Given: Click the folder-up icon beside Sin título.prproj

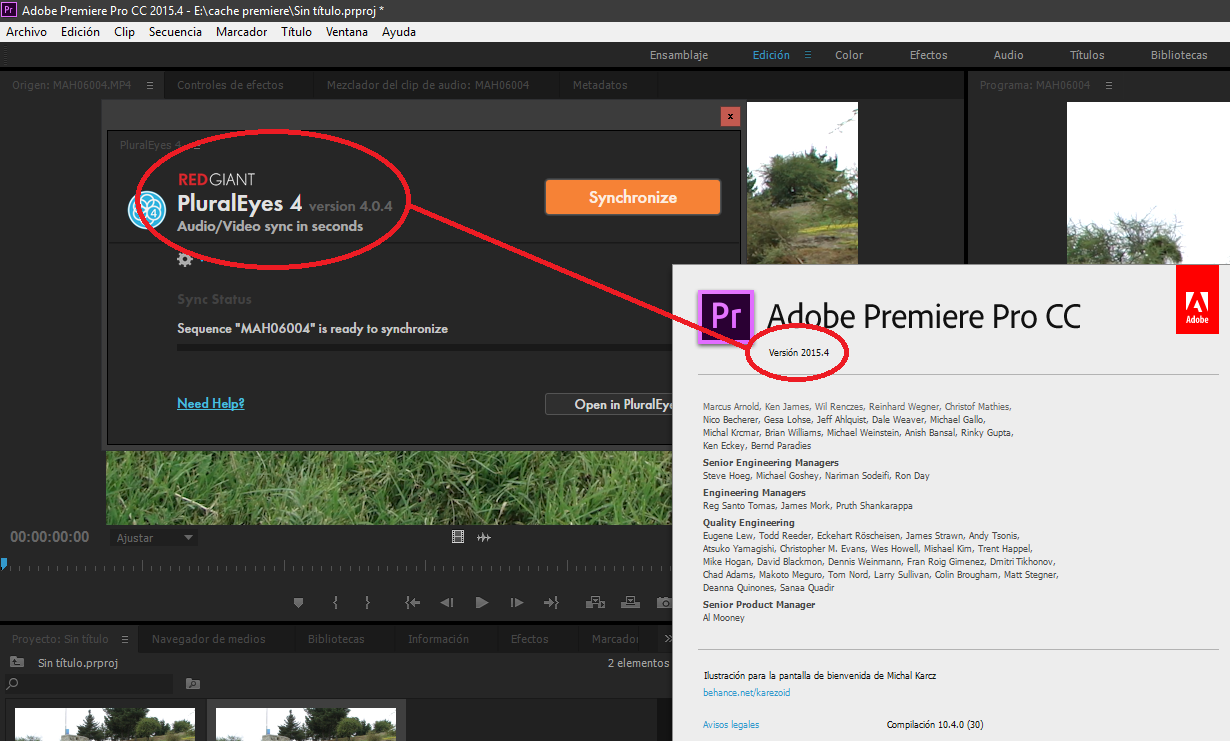Looking at the screenshot, I should coord(17,662).
